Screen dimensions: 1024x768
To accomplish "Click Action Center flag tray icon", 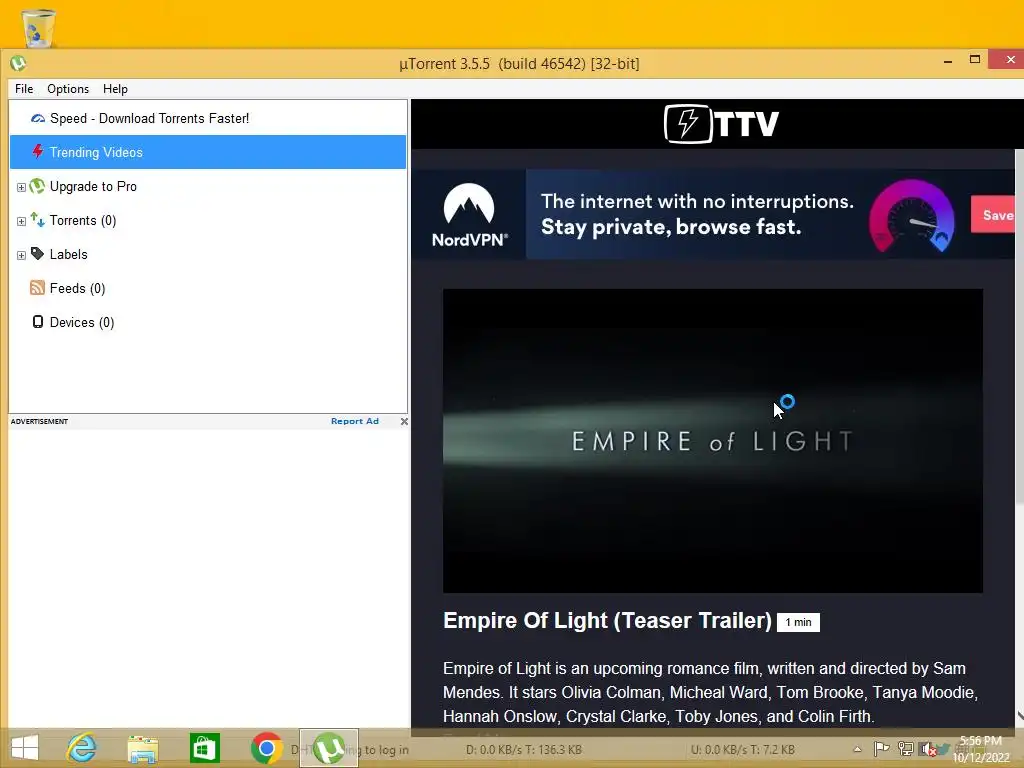I will click(x=881, y=748).
